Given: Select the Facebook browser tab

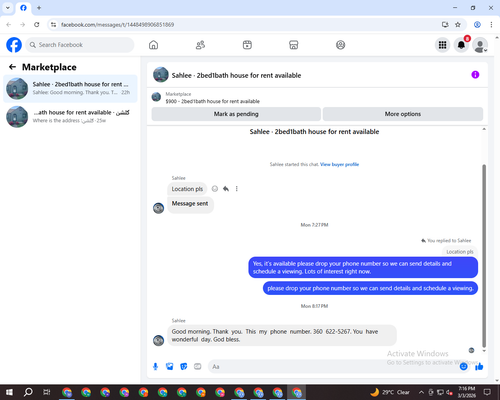Looking at the screenshot, I should [x=23, y=8].
